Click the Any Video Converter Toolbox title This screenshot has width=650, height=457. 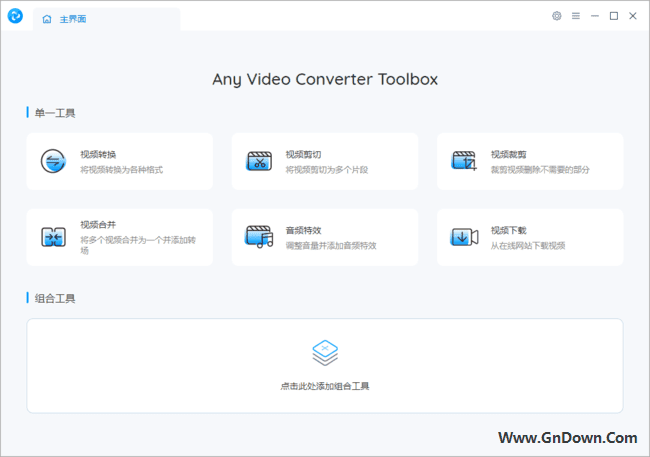[325, 79]
